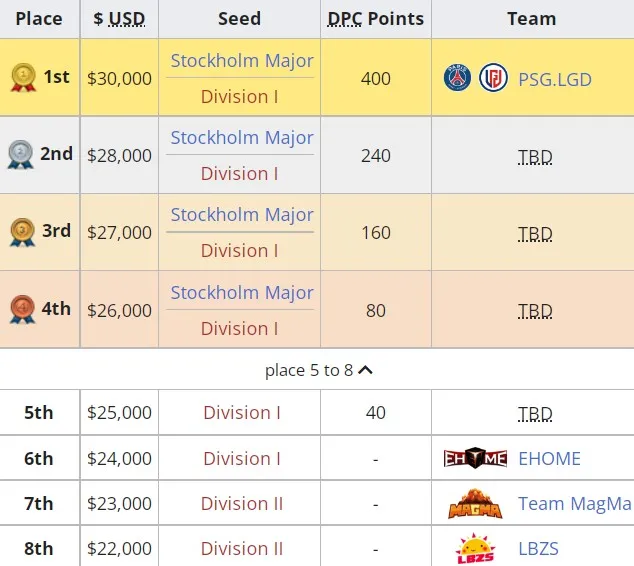Image resolution: width=634 pixels, height=566 pixels.
Task: Click Division I link in 2nd place row
Action: tap(239, 174)
